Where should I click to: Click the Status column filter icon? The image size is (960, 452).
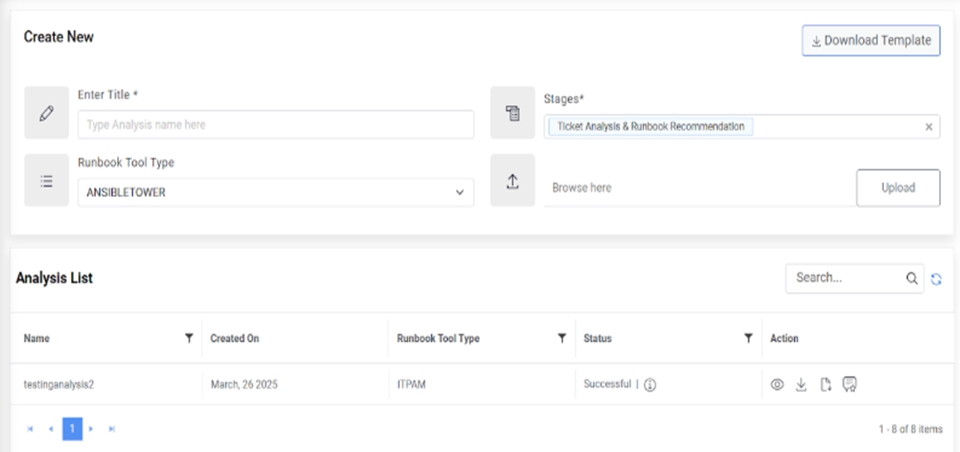pyautogui.click(x=748, y=338)
